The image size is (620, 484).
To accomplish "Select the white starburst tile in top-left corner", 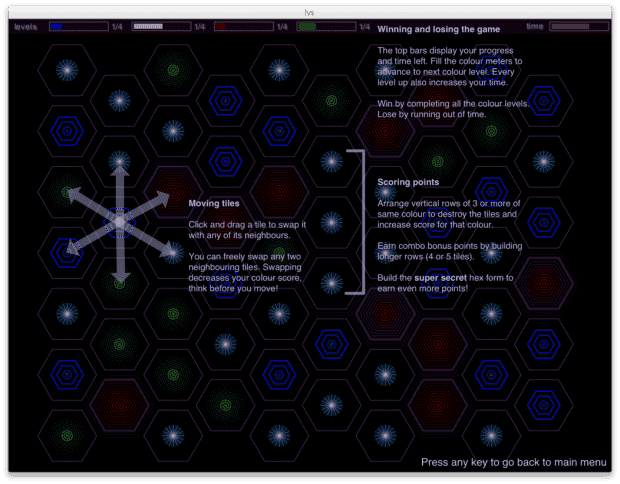I will click(x=66, y=70).
